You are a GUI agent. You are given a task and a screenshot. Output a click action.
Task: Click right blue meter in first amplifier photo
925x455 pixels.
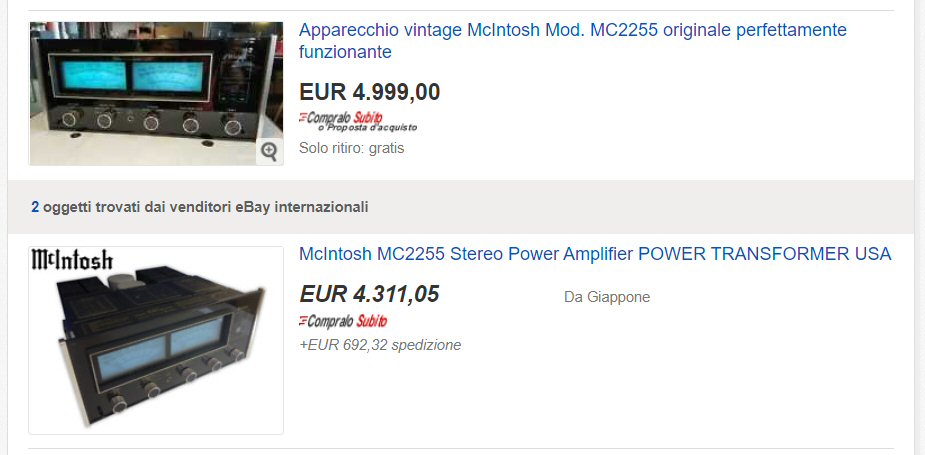(x=169, y=77)
